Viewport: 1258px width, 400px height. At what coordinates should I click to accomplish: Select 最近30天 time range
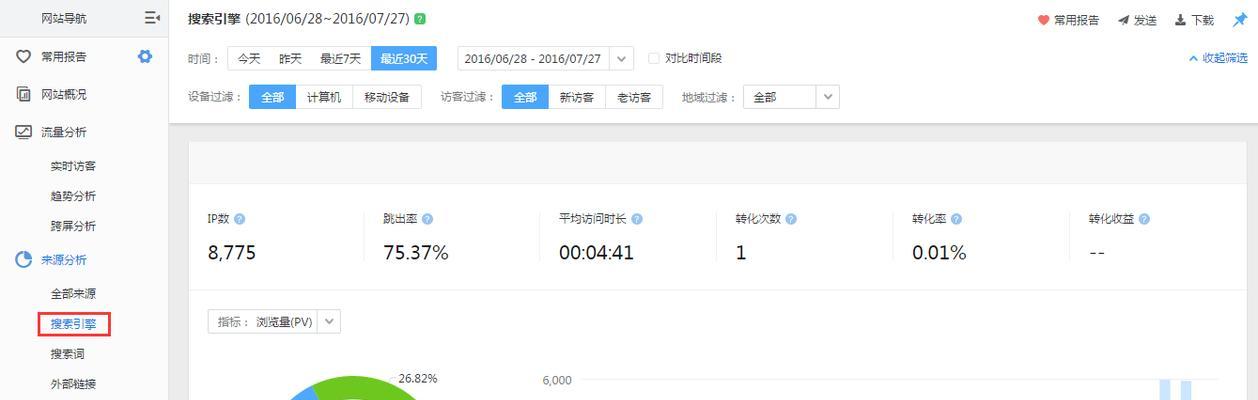click(x=404, y=59)
